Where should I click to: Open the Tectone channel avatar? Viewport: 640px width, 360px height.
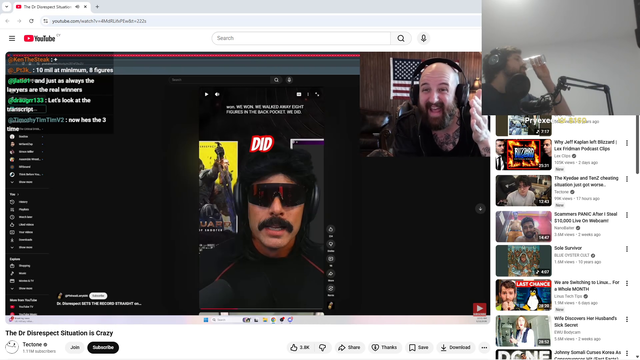(12, 347)
